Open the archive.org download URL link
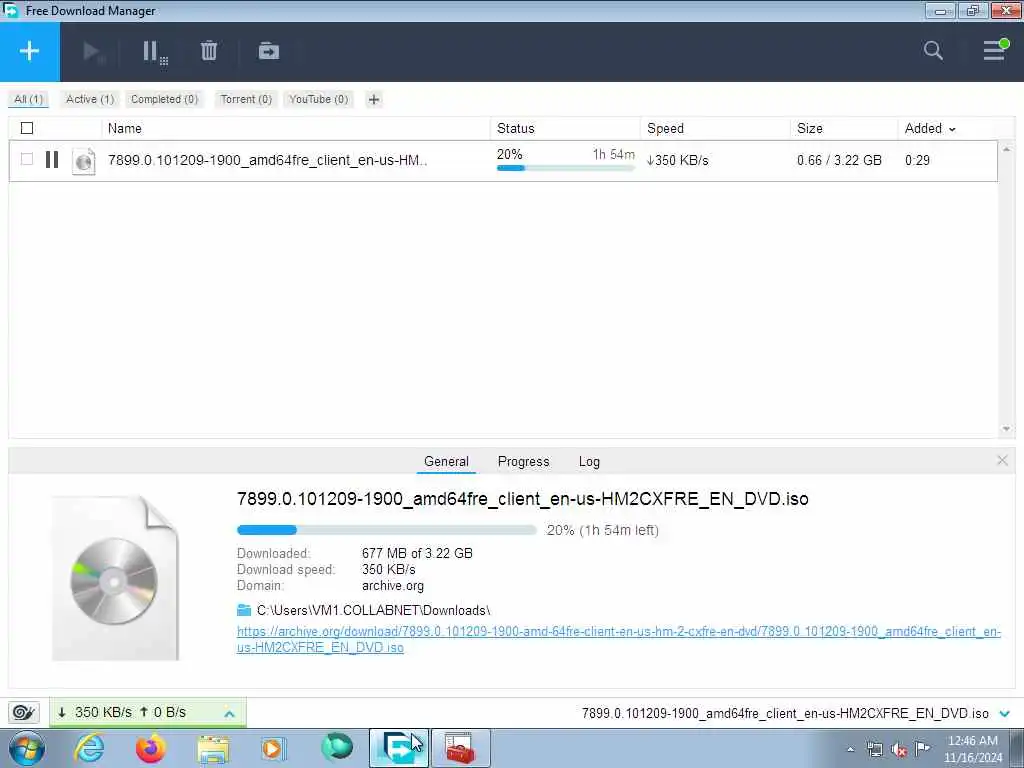This screenshot has width=1024, height=768. pyautogui.click(x=618, y=639)
